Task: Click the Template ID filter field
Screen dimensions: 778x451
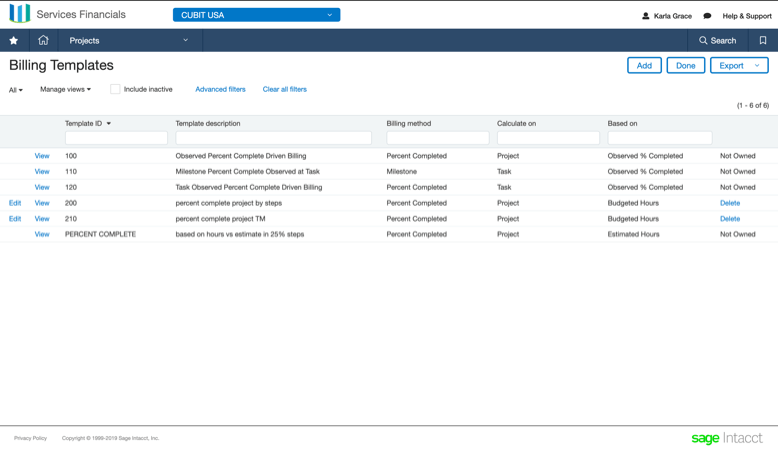Action: (116, 138)
